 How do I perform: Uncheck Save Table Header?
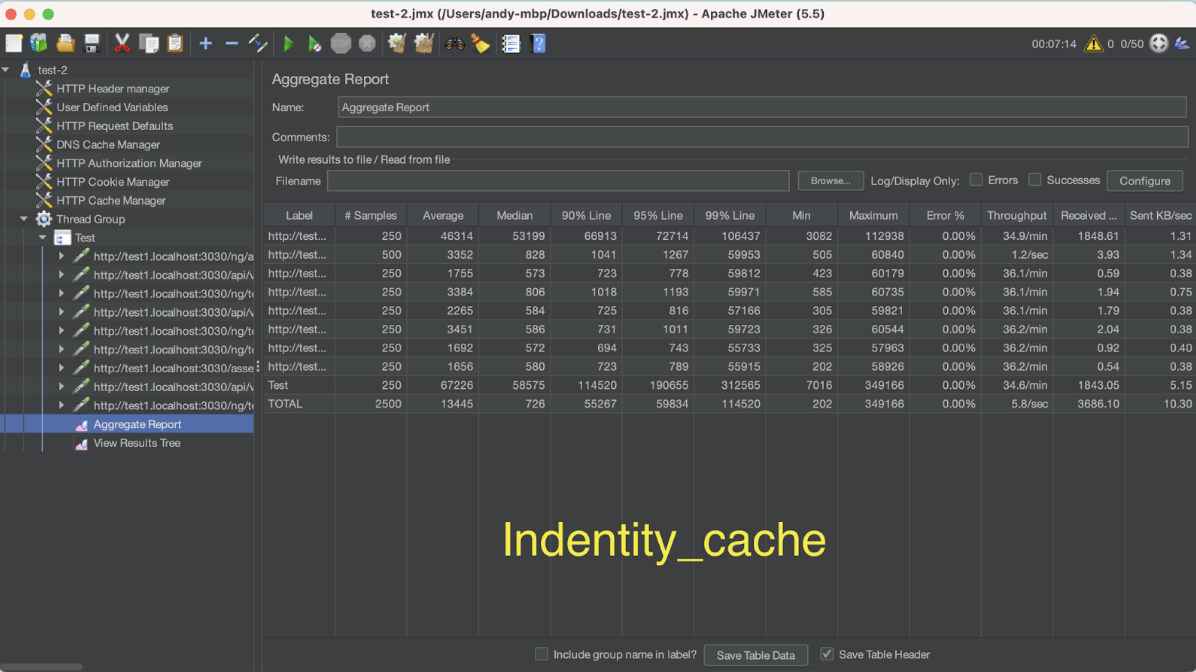tap(826, 653)
